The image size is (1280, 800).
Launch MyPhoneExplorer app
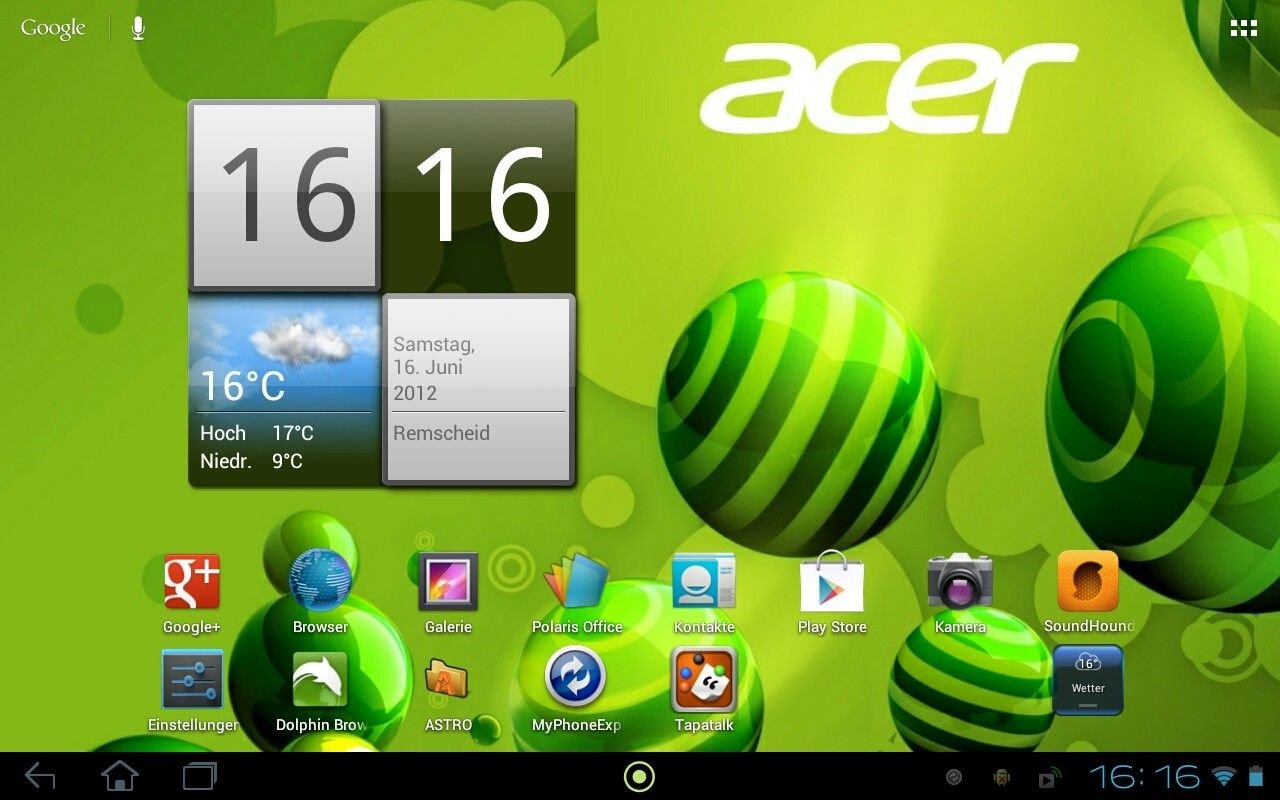click(x=576, y=690)
